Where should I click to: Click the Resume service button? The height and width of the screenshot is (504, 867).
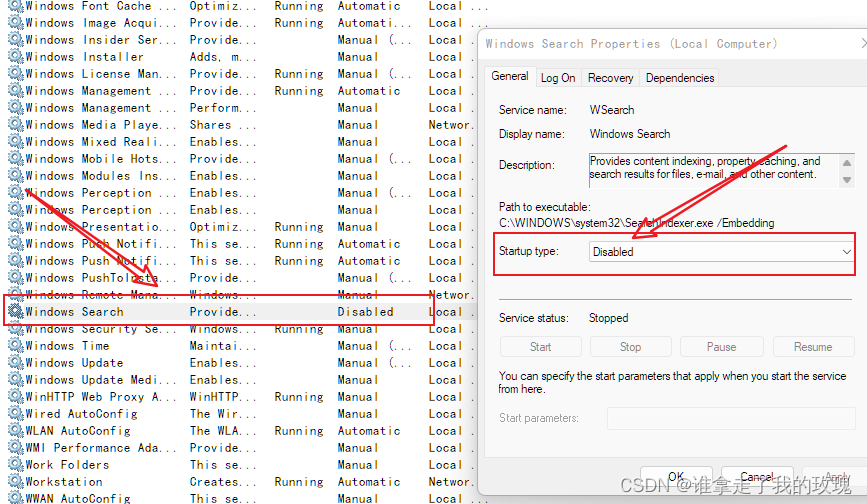813,346
